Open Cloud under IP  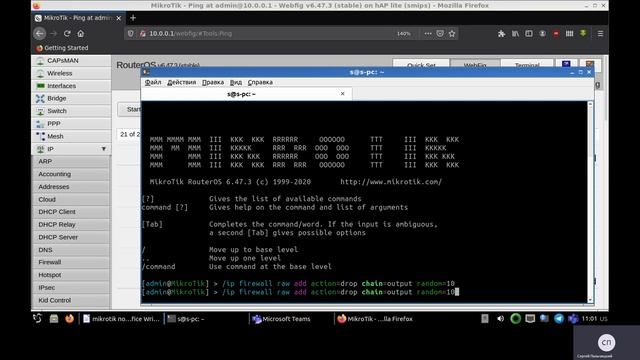tap(71, 199)
